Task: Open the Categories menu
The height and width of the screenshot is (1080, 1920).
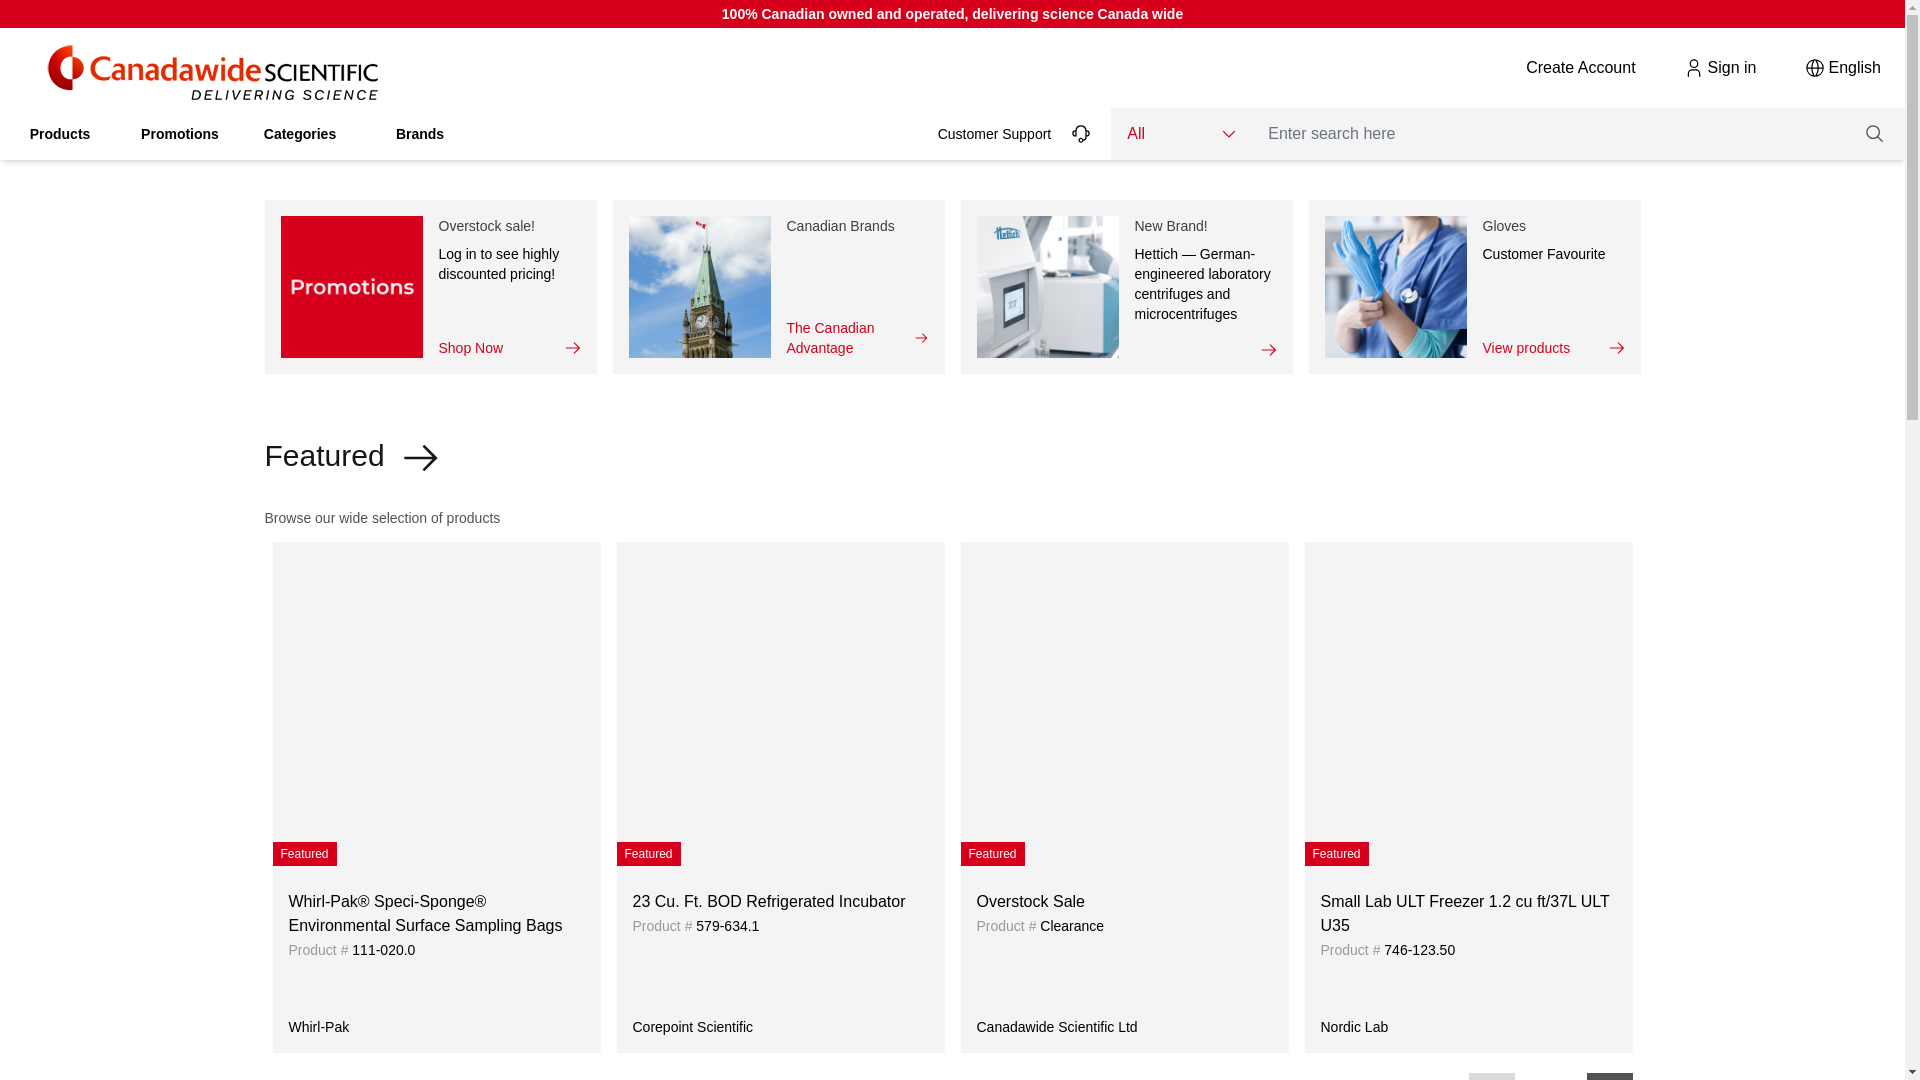Action: click(300, 134)
